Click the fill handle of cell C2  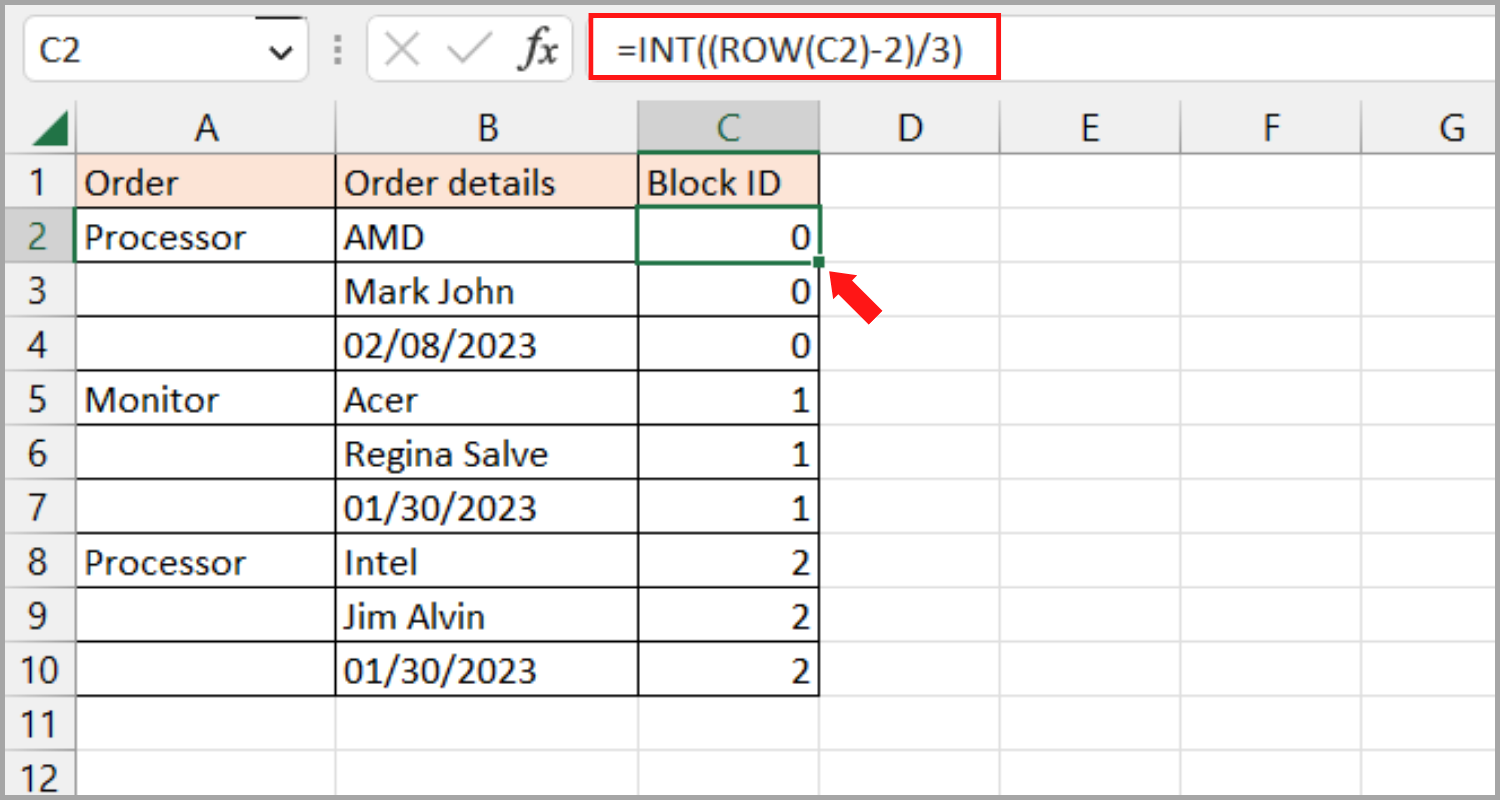[819, 262]
